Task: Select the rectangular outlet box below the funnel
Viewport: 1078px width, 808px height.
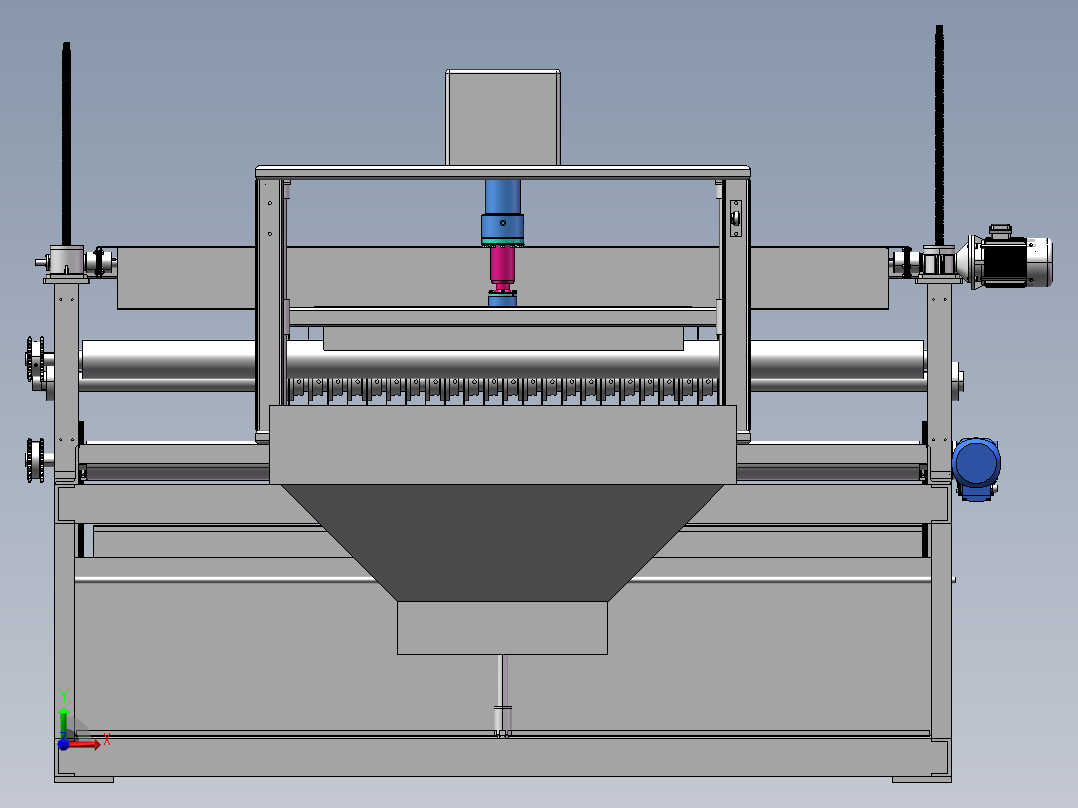Action: [503, 628]
